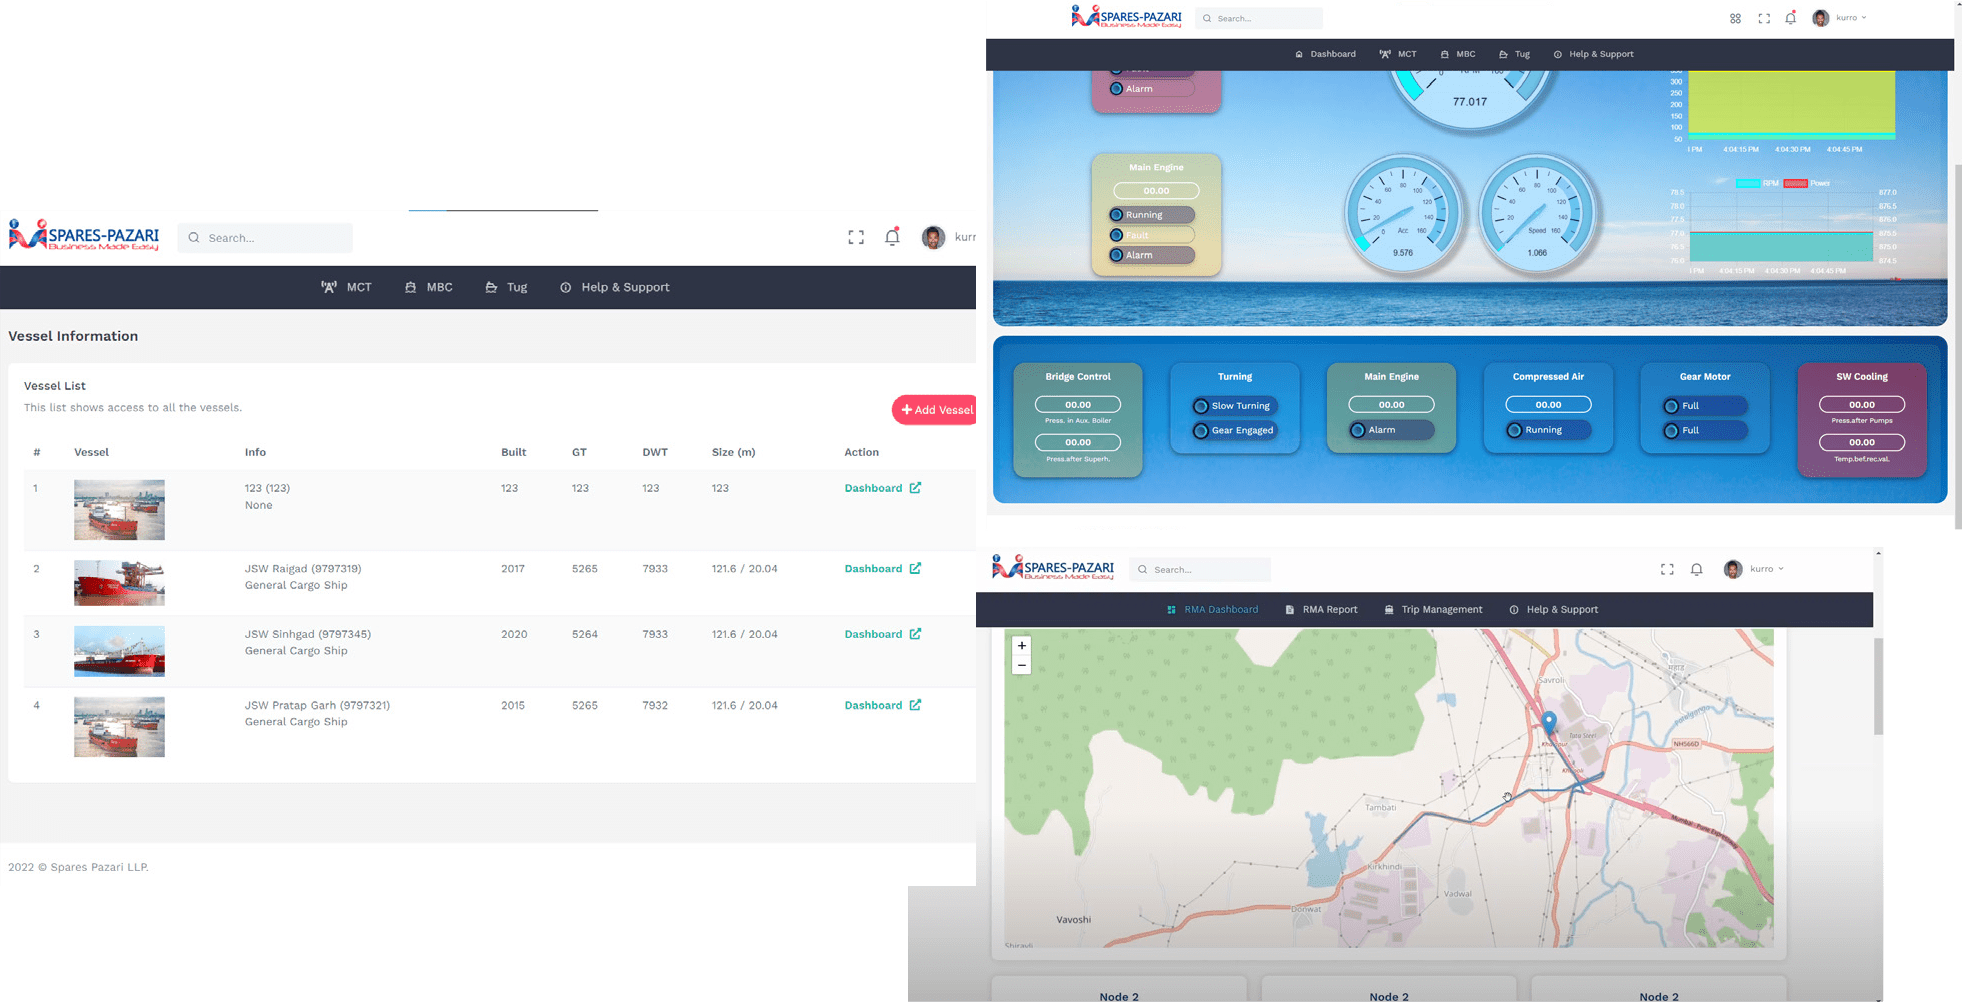This screenshot has height=1002, width=1962.
Task: Click fullscreen icon in engine dashboard header
Action: (x=1764, y=18)
